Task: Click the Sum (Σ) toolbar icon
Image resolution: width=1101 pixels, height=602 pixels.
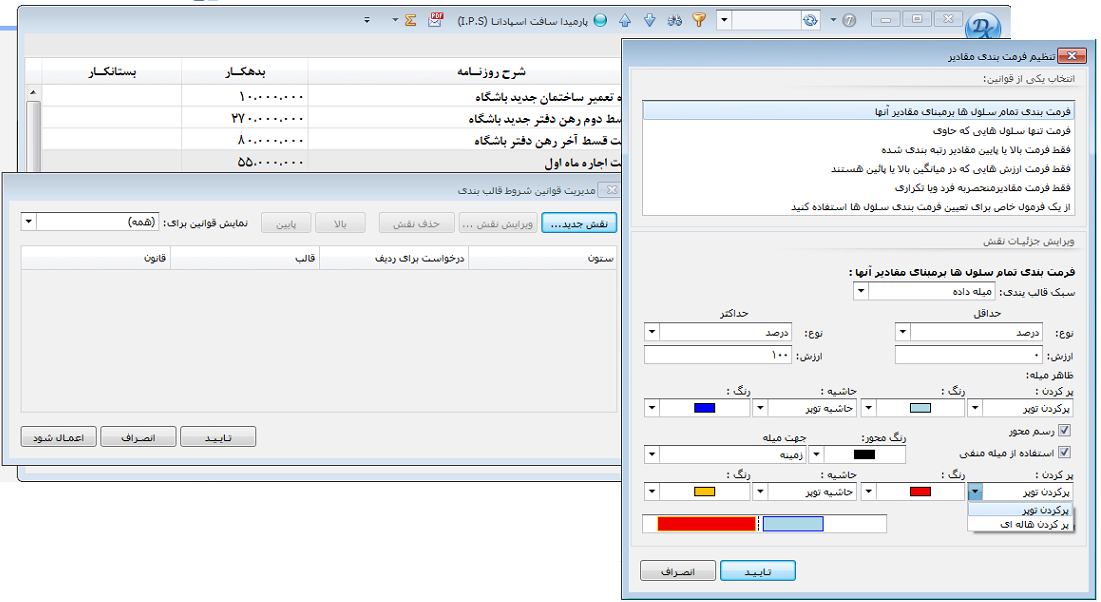Action: click(411, 18)
